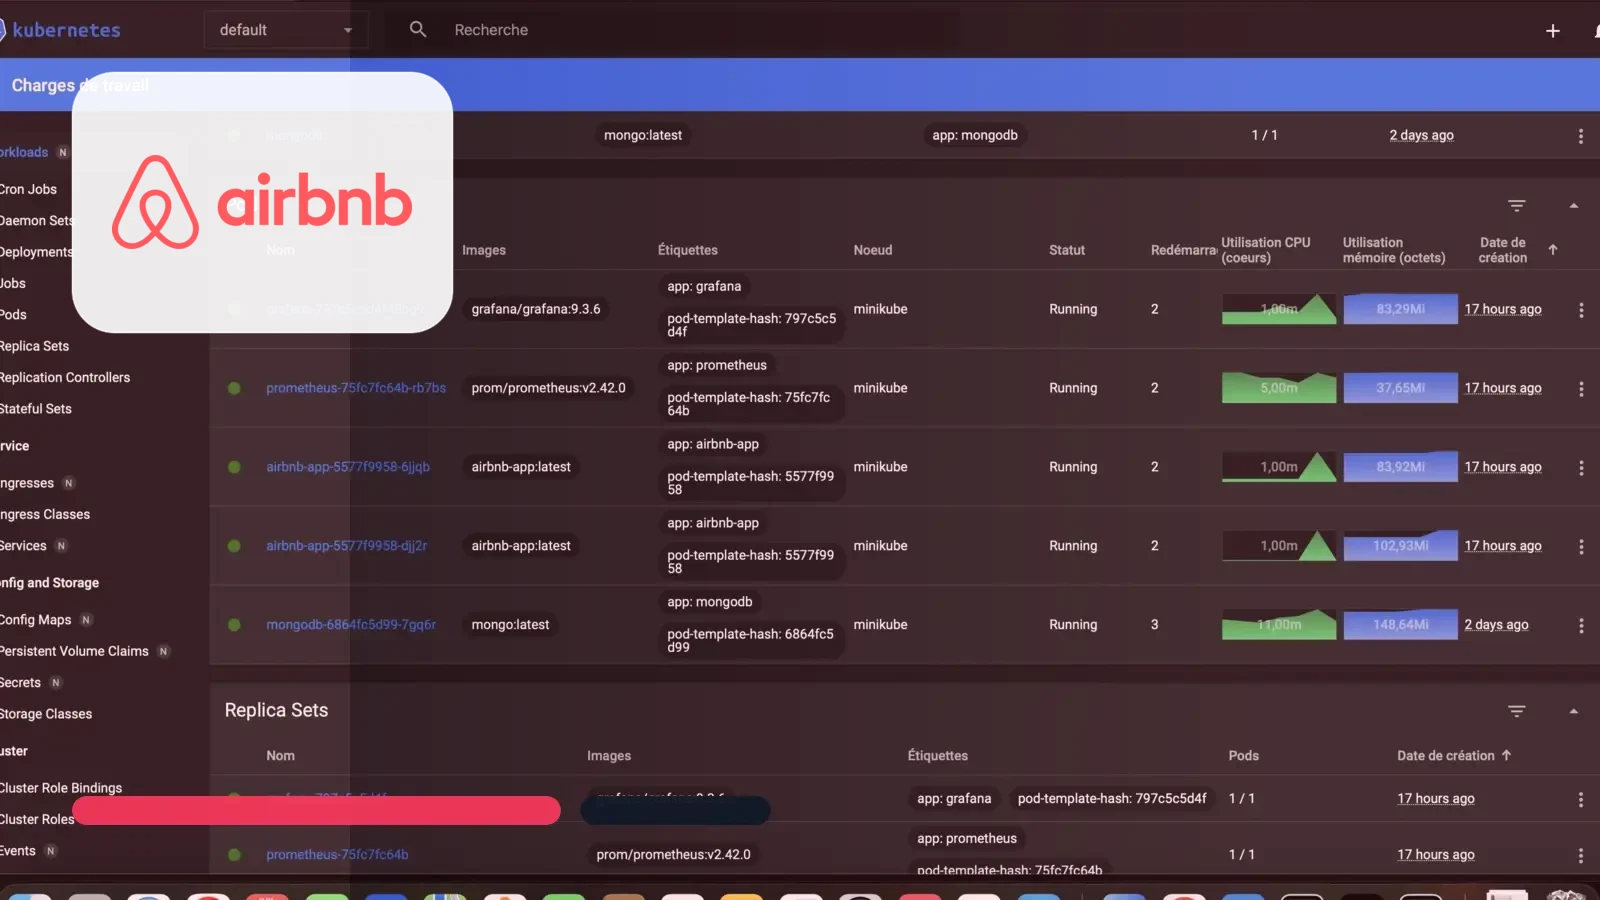Click CPU usage graph for grafana pod
Screen dimensions: 1600x900
[1279, 309]
